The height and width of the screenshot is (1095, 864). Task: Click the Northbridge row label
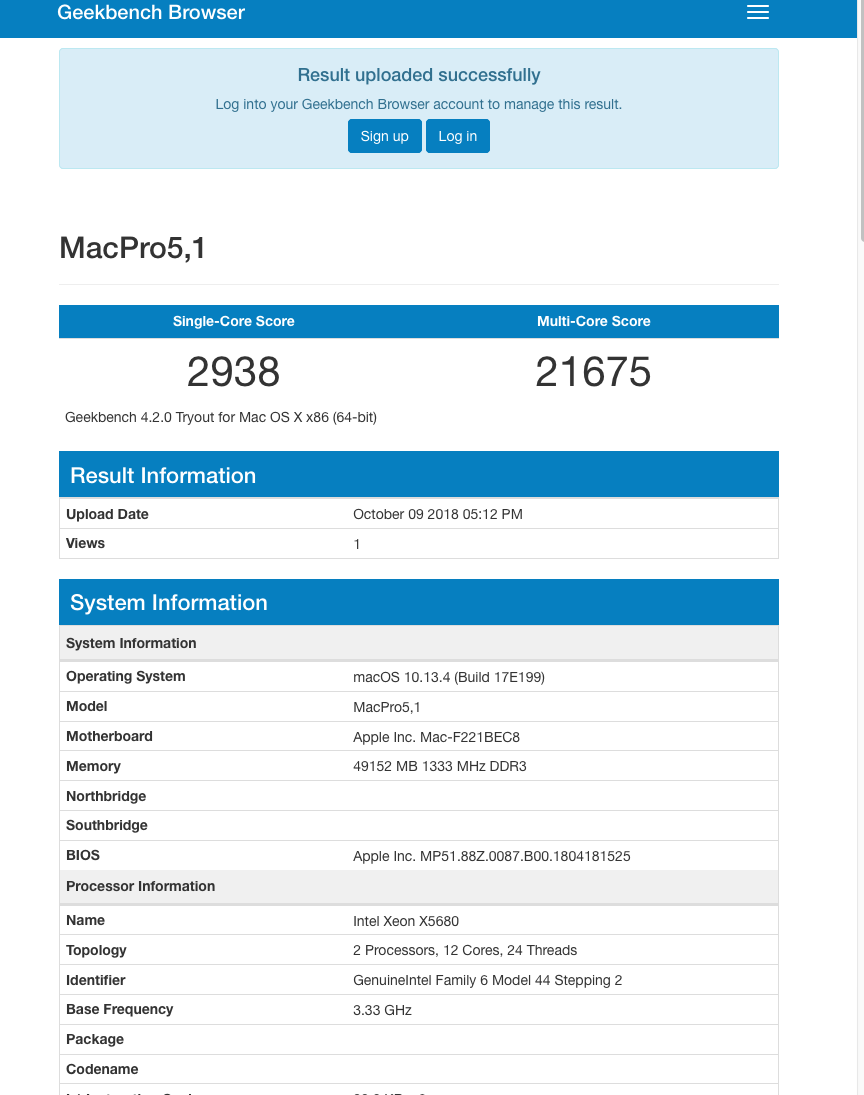coord(106,796)
